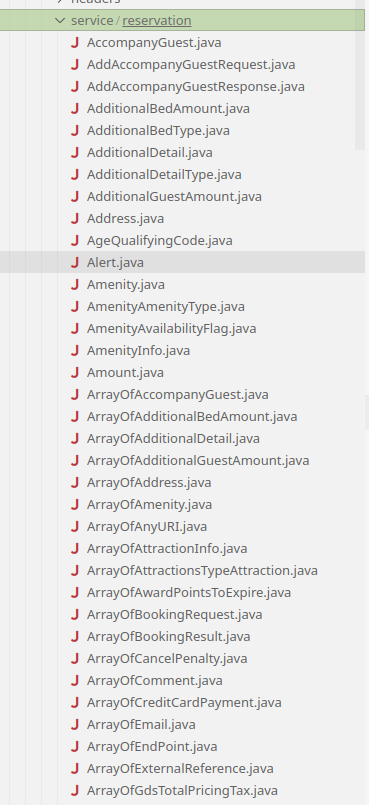Open ArrayOfAttractionsTypeAttraction.java file

tap(202, 571)
